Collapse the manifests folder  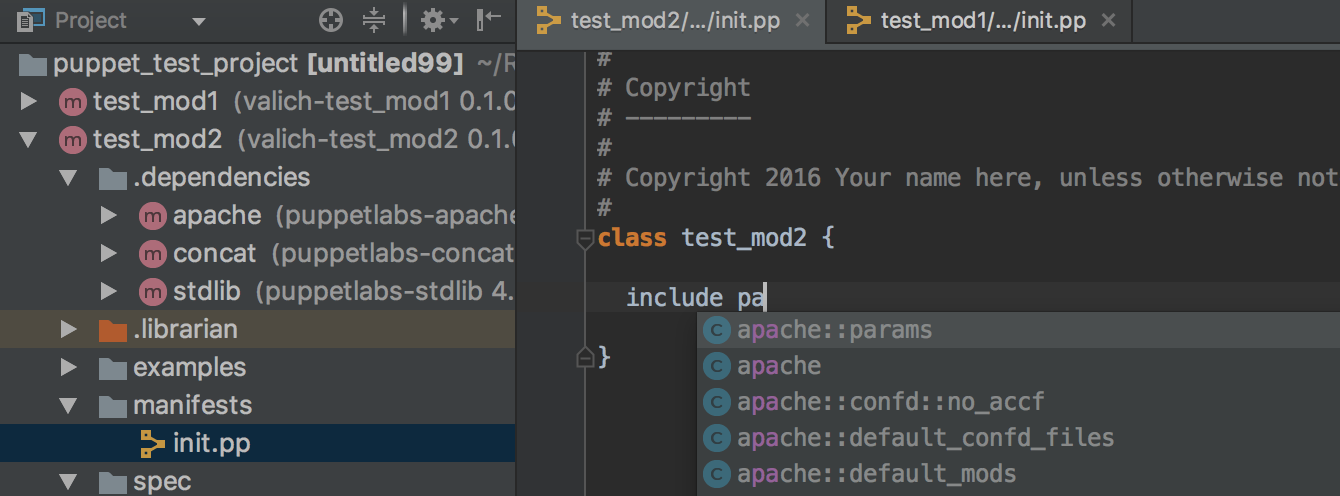pyautogui.click(x=68, y=406)
